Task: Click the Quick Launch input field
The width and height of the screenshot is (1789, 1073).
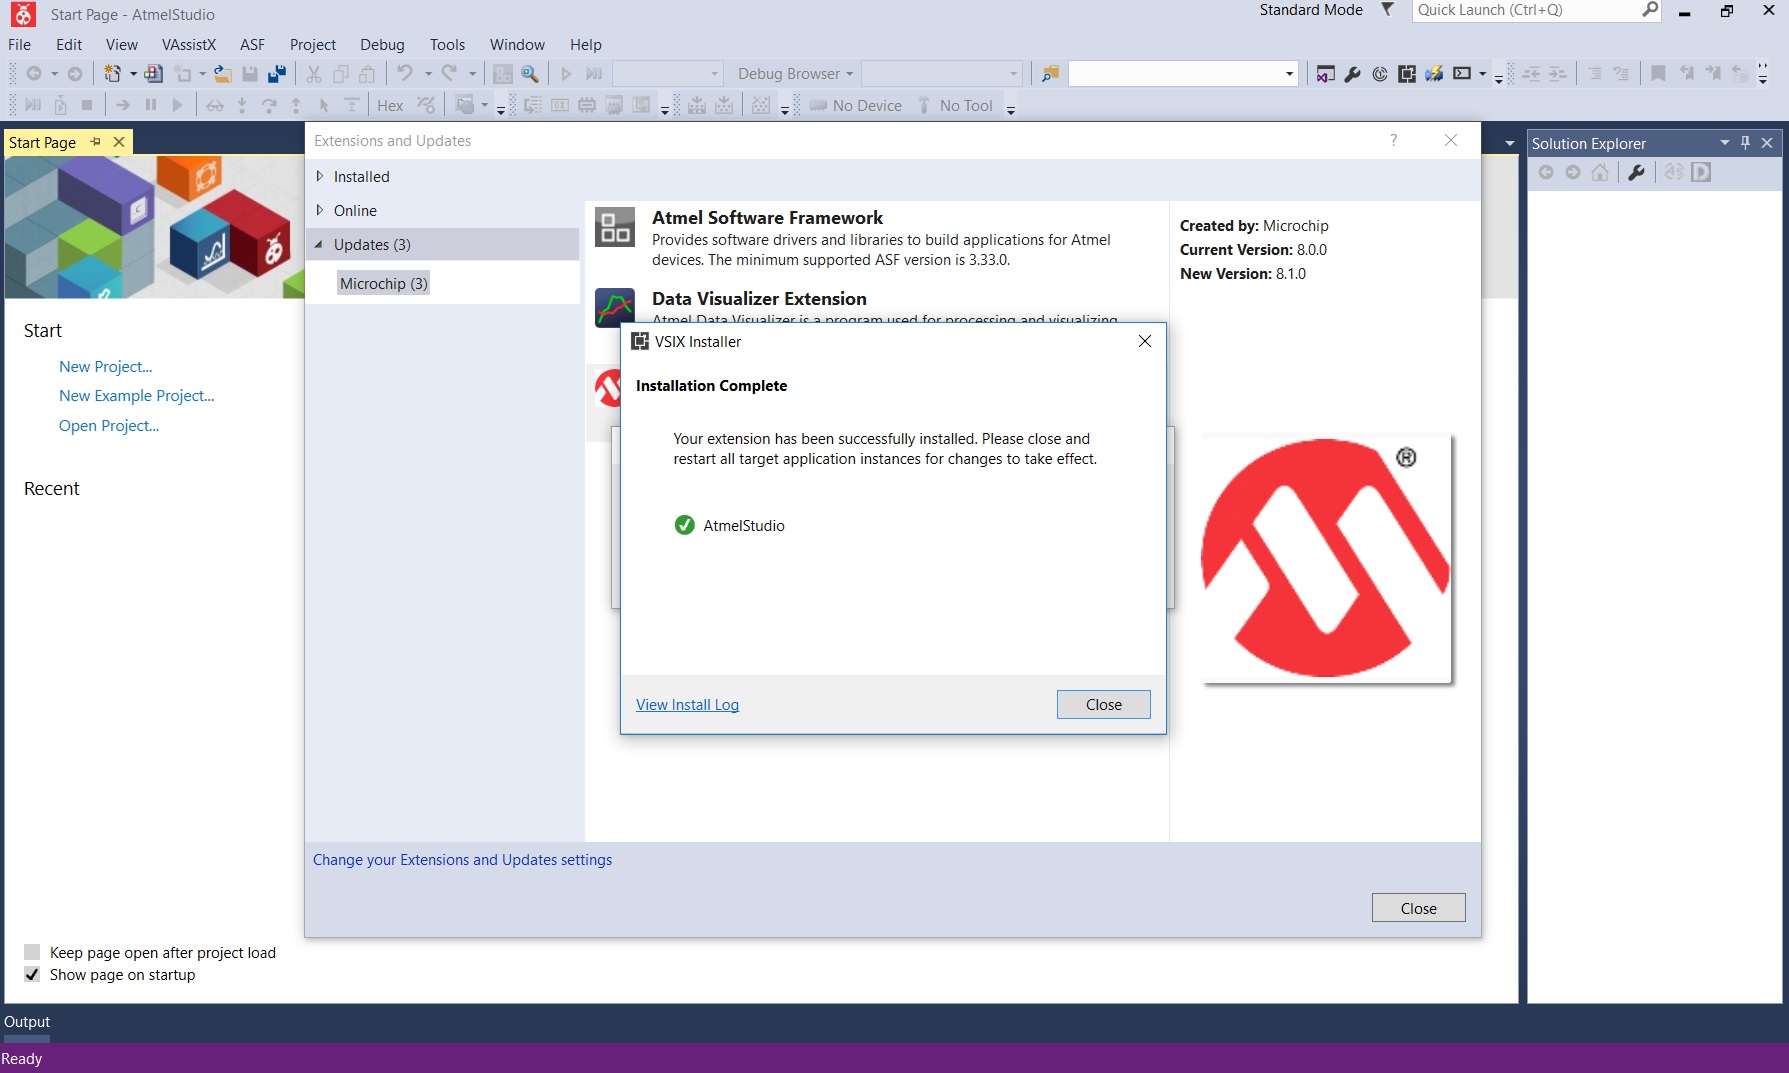Action: 1526,10
